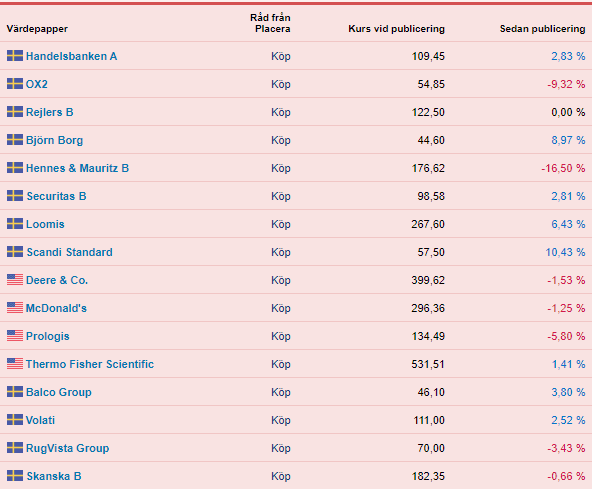This screenshot has width=592, height=489.
Task: Open the Scandi Standard link
Action: pos(69,252)
